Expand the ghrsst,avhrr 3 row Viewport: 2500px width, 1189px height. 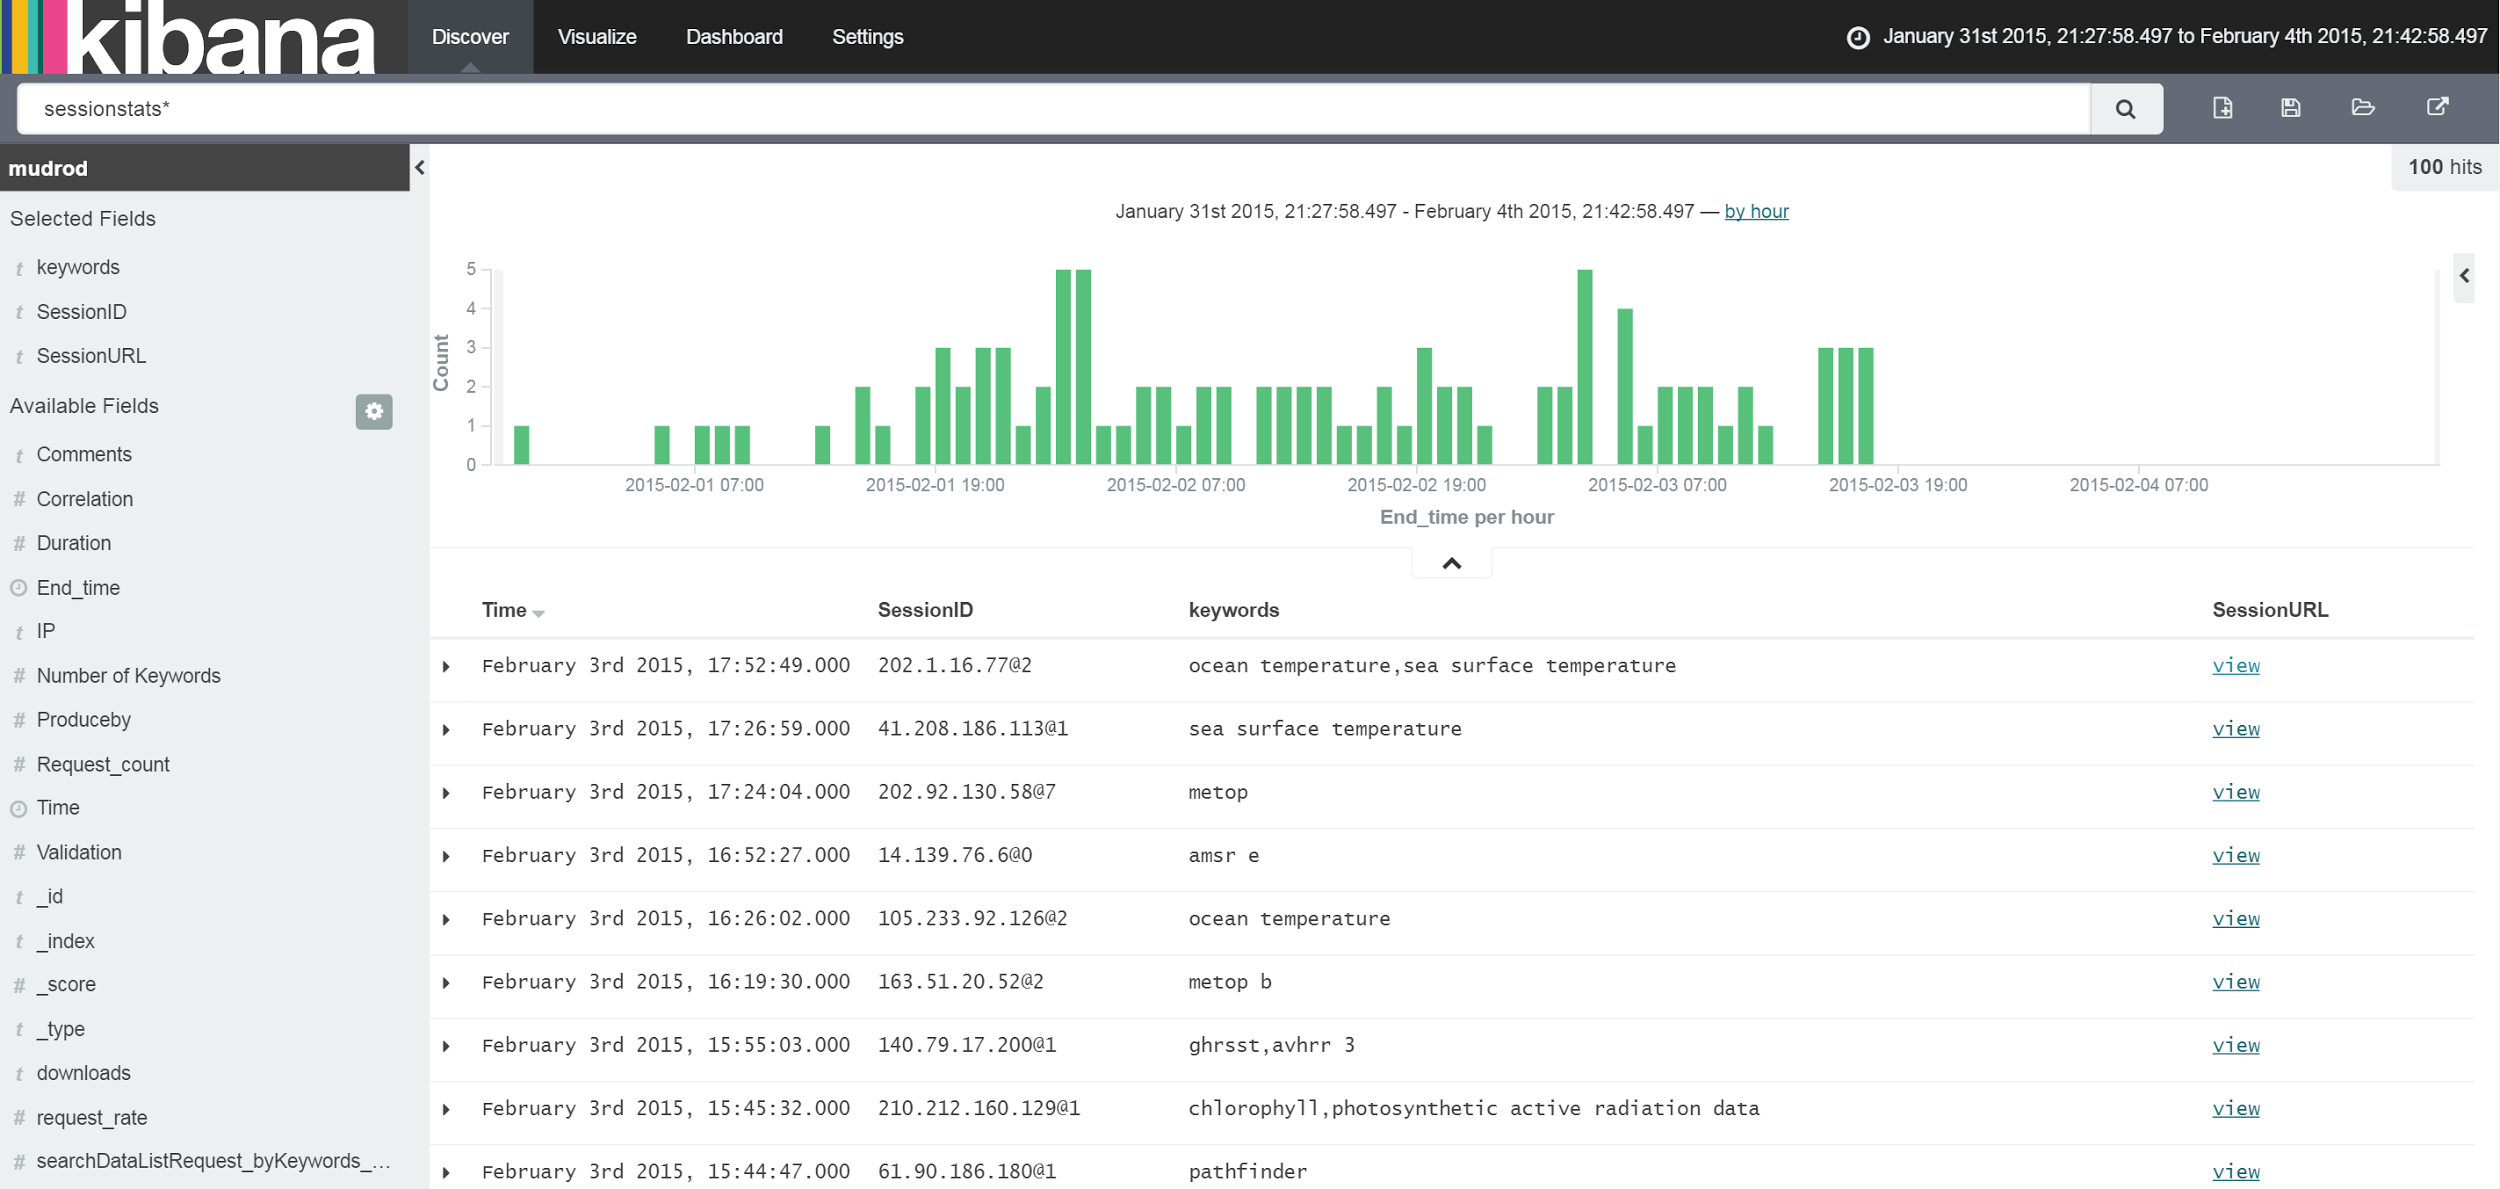447,1046
